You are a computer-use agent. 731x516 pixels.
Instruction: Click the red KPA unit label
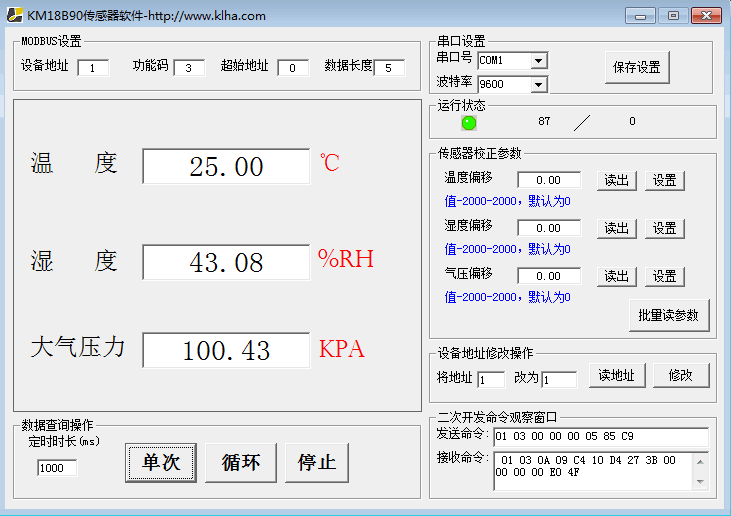(341, 349)
